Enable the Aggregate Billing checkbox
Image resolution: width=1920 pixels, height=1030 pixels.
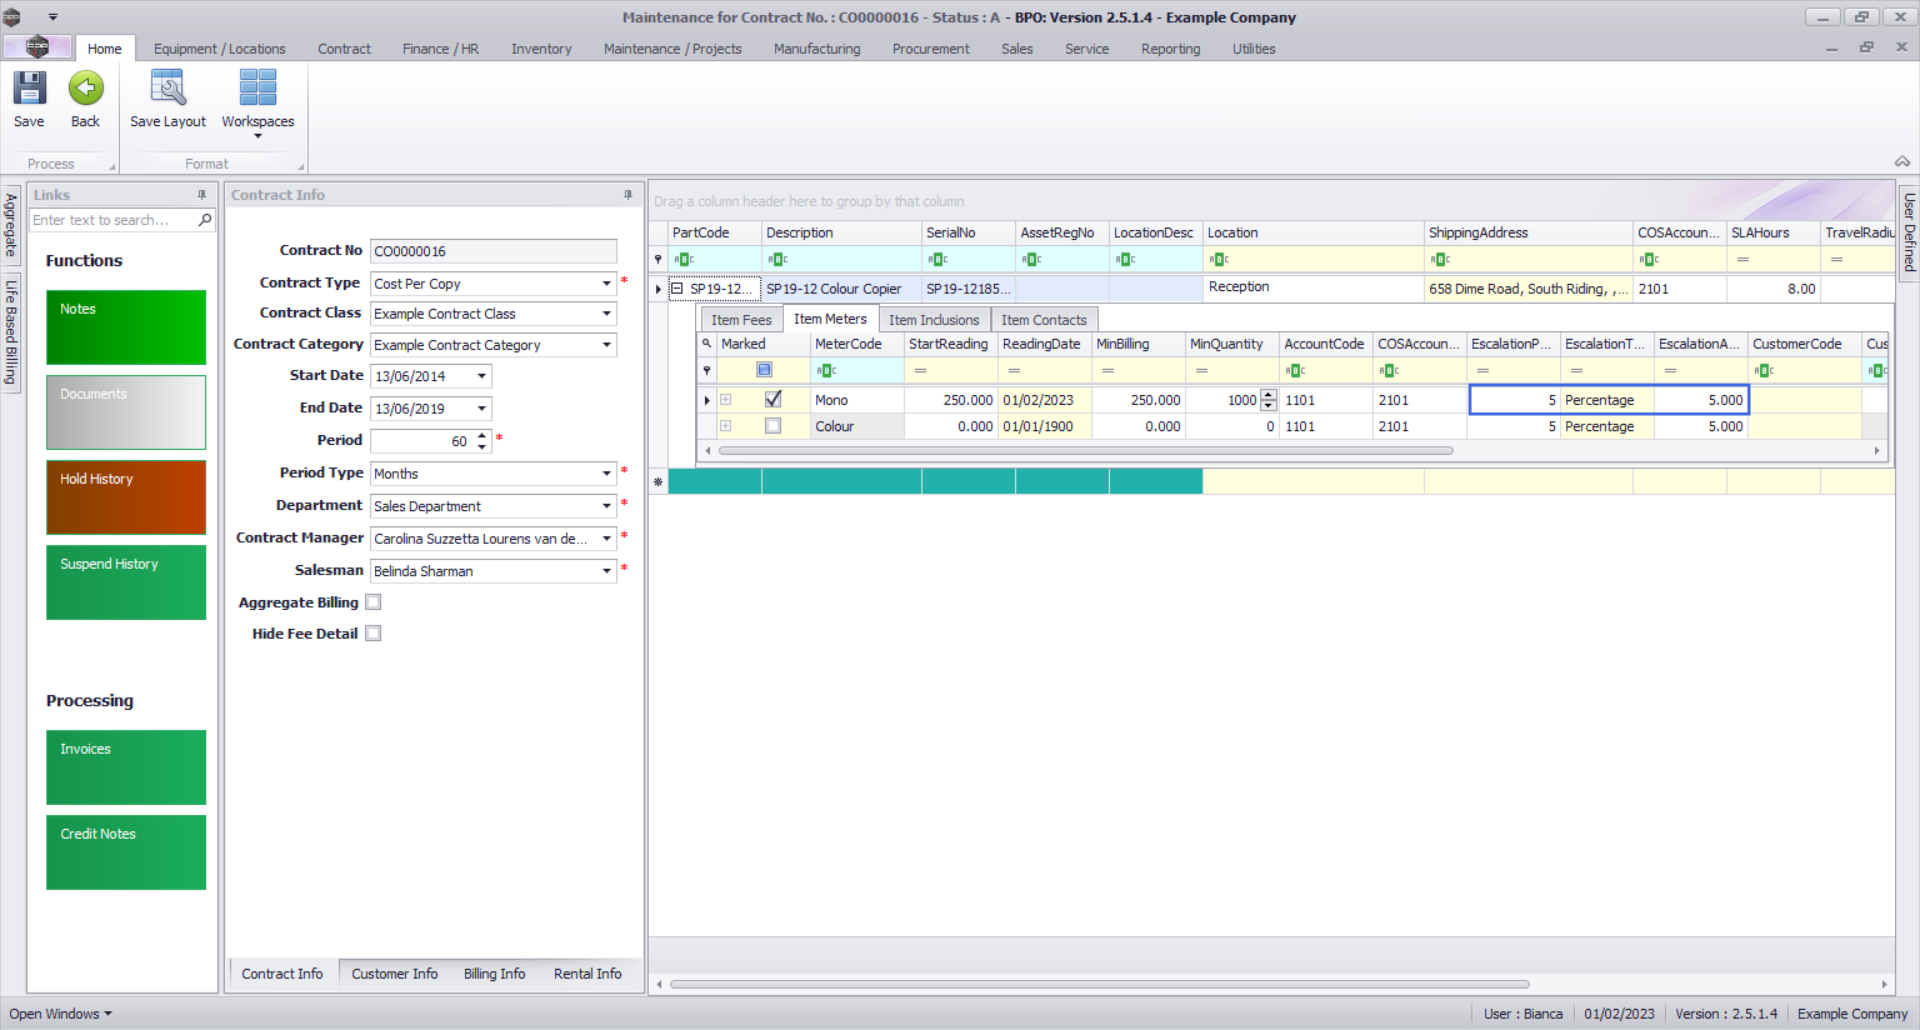coord(374,602)
